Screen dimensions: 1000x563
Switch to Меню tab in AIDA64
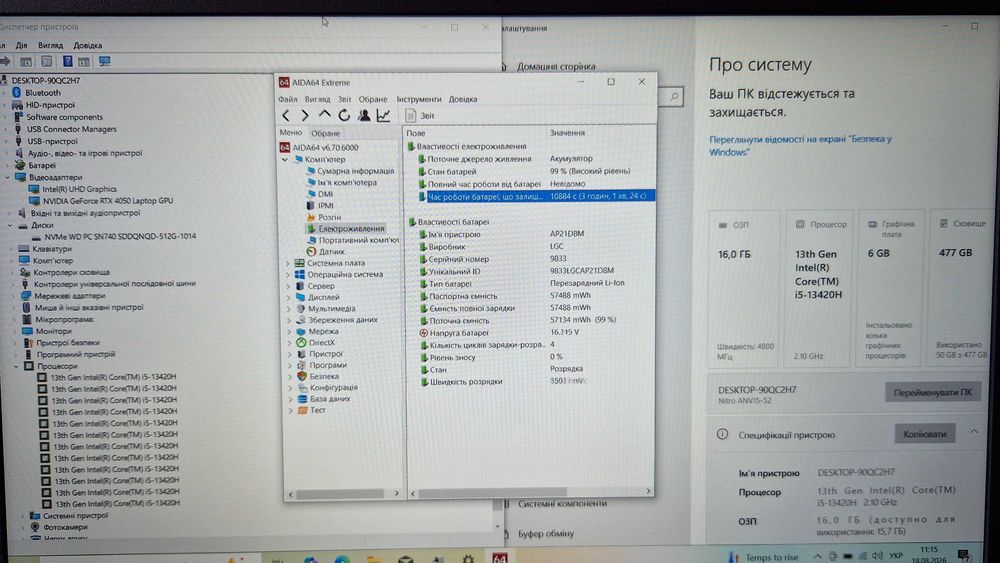click(x=290, y=133)
